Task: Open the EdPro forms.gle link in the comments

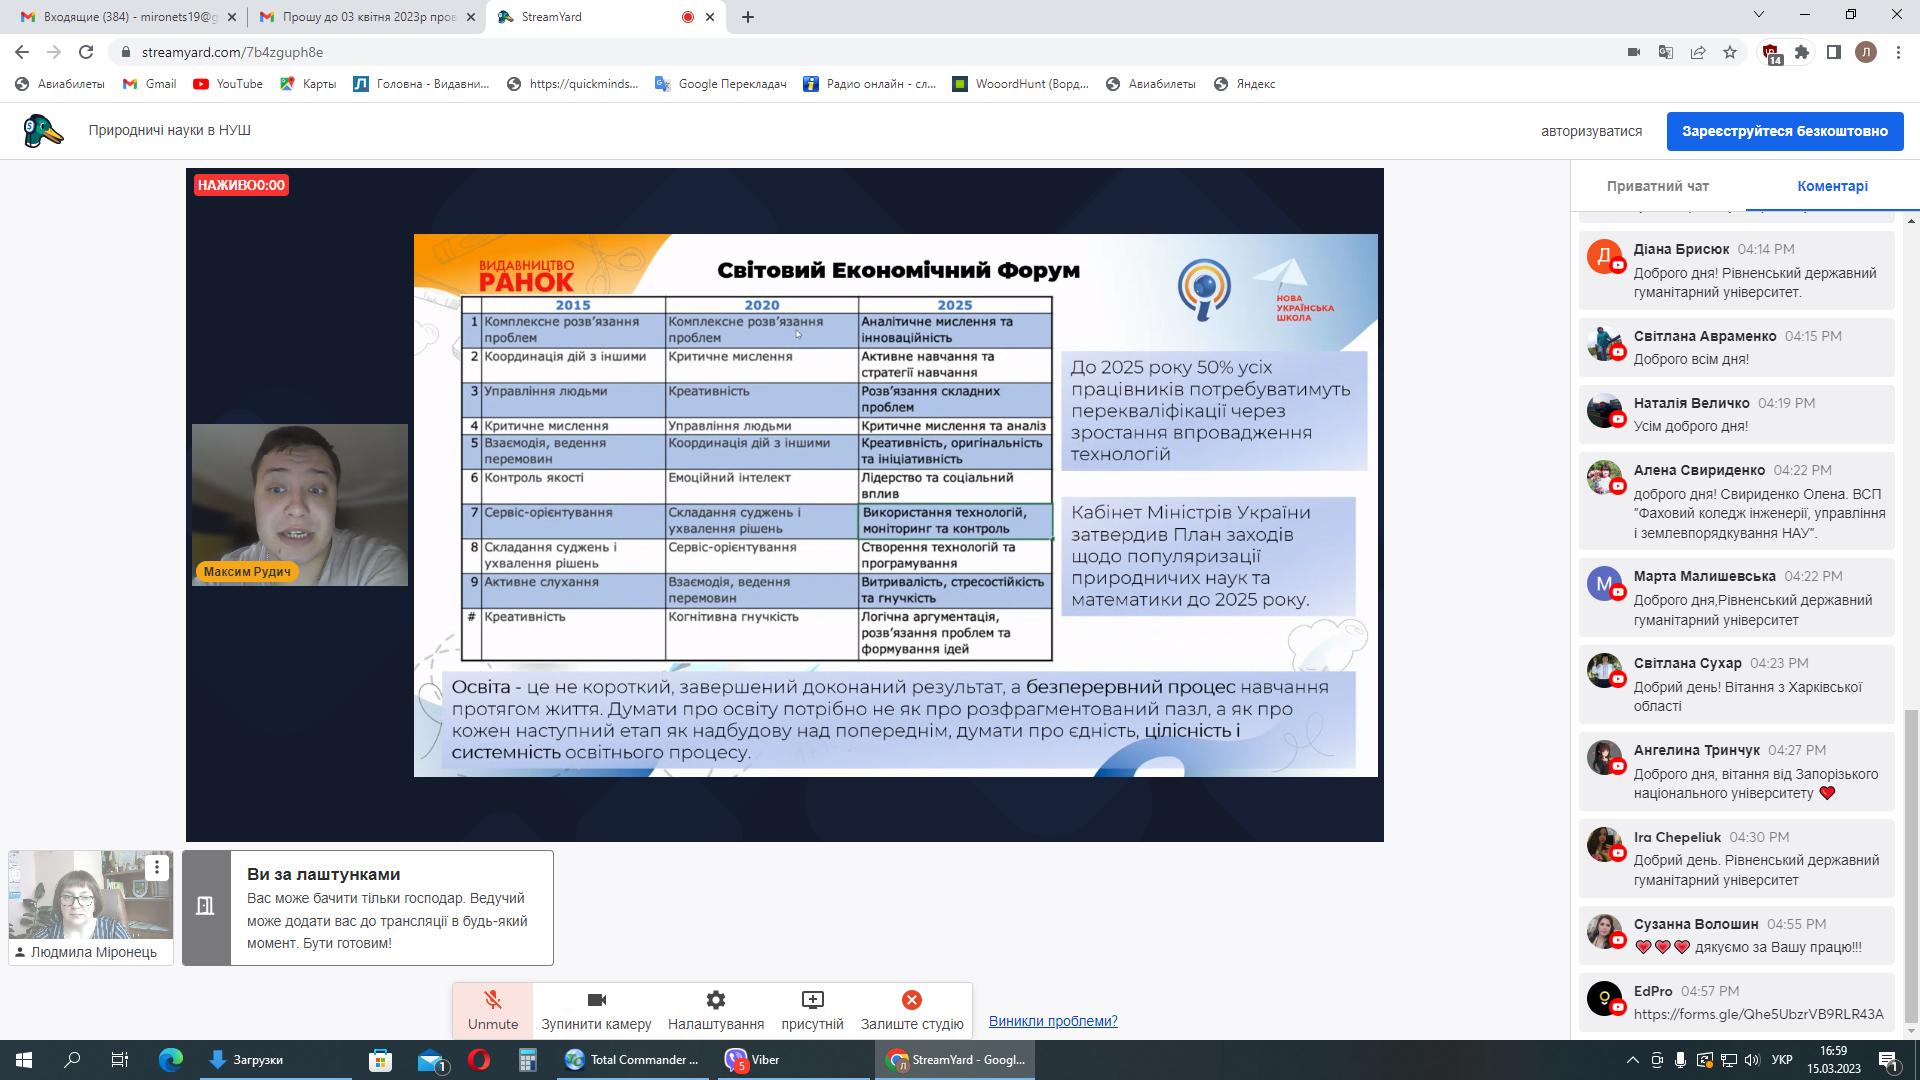Action: (1758, 1014)
